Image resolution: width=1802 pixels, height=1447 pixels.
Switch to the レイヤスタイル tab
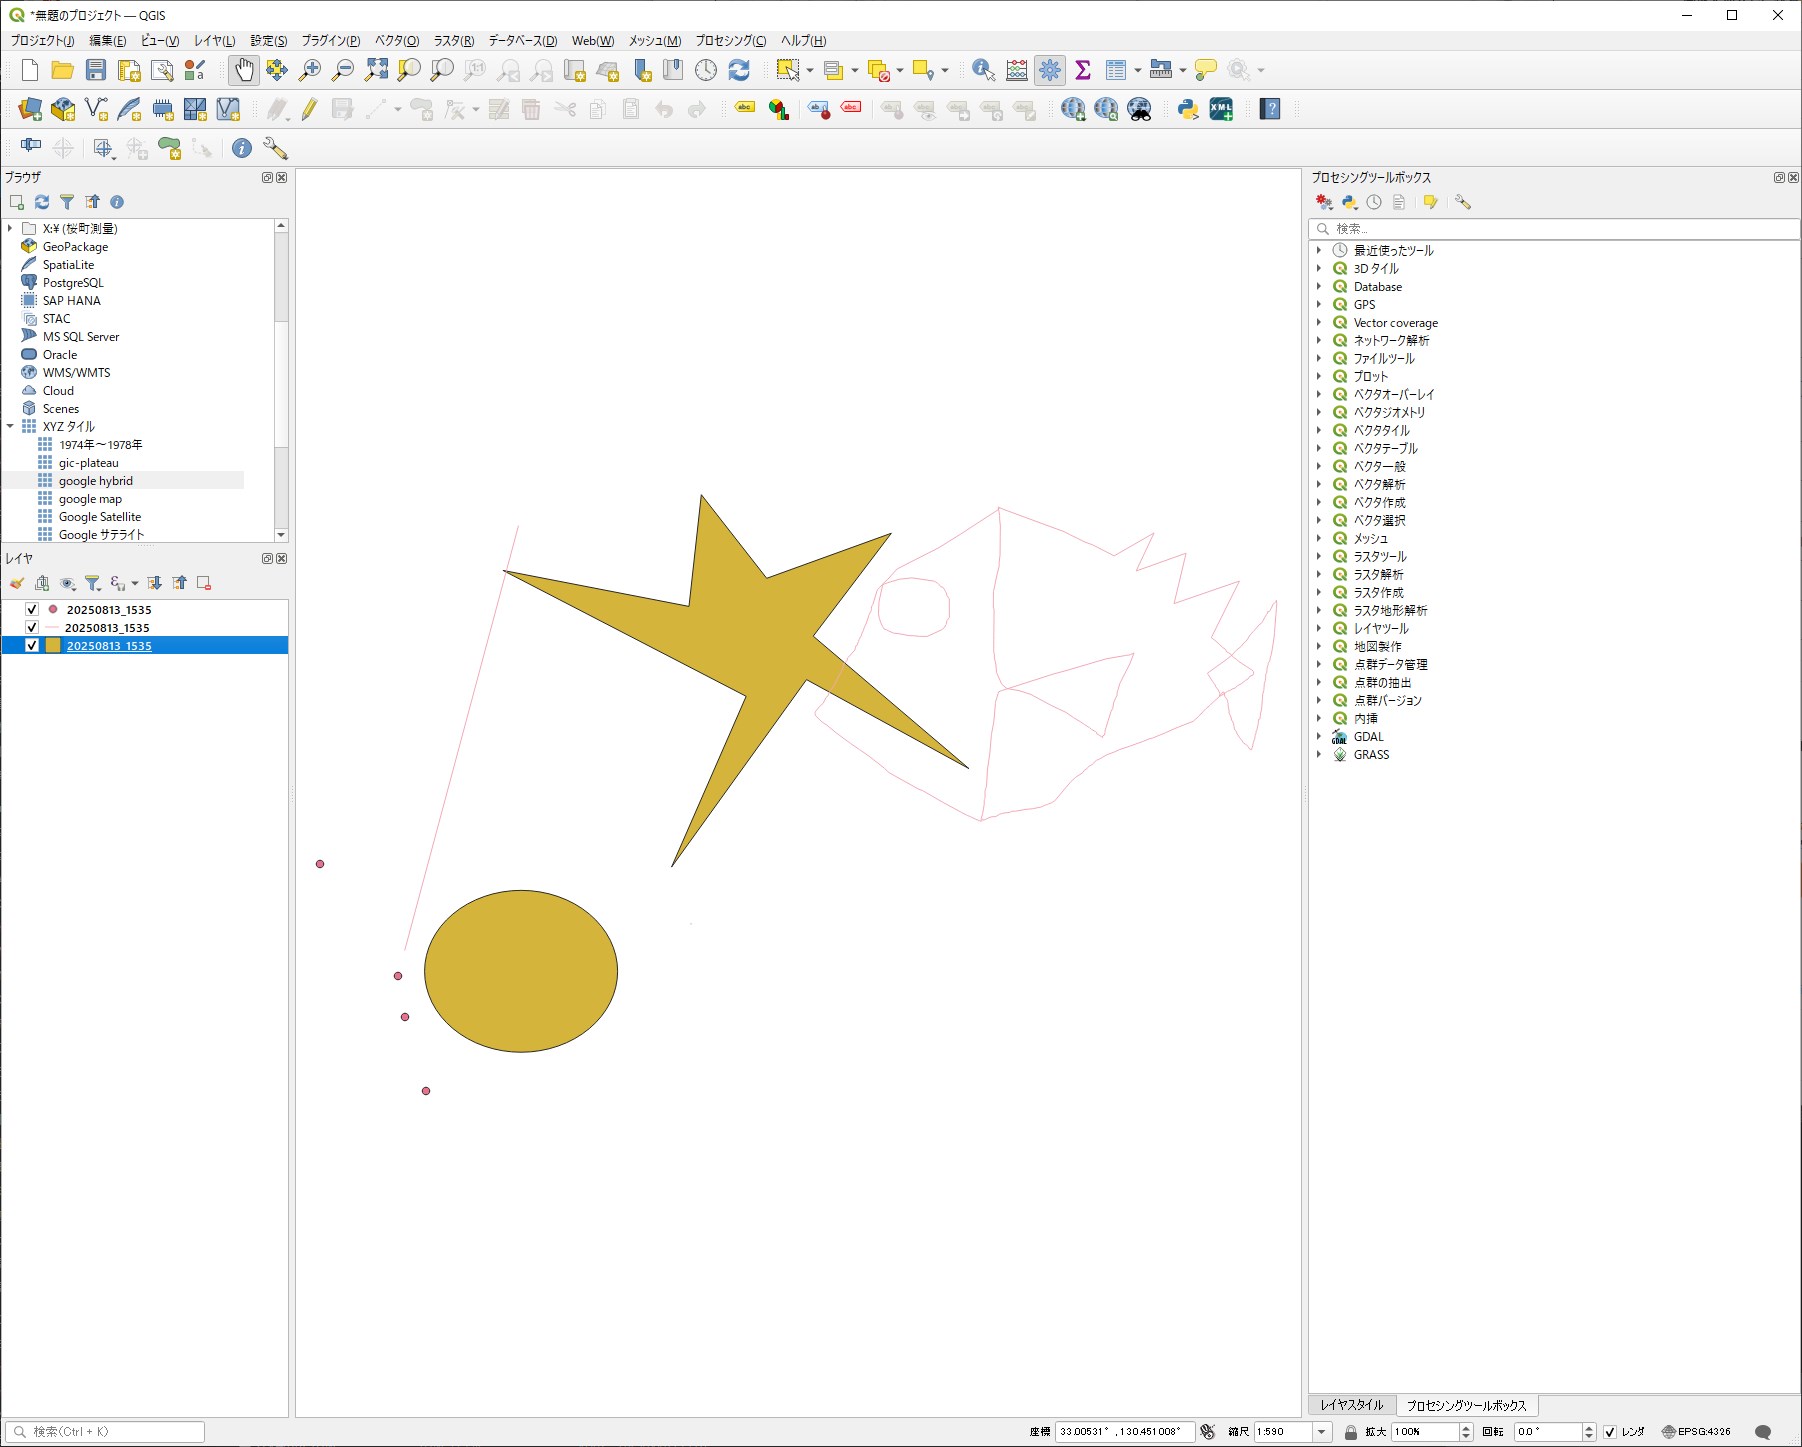(x=1351, y=1405)
